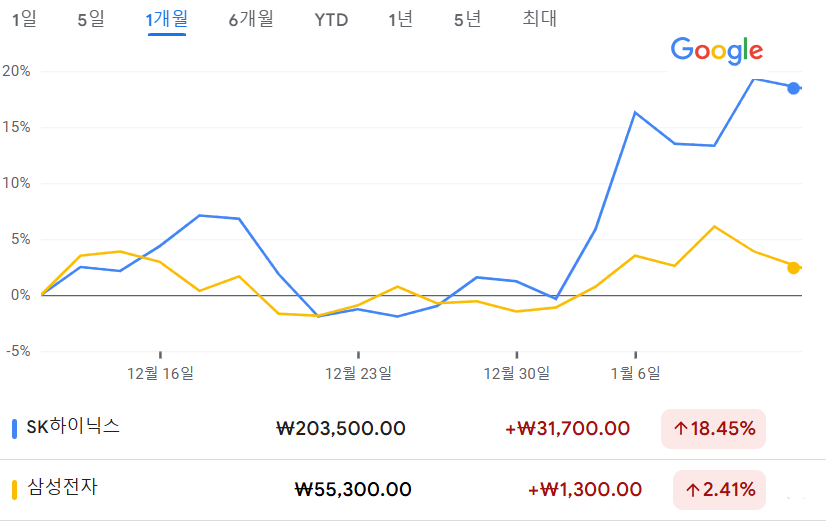Select the 1일 time range tab
The height and width of the screenshot is (527, 837).
pos(24,19)
